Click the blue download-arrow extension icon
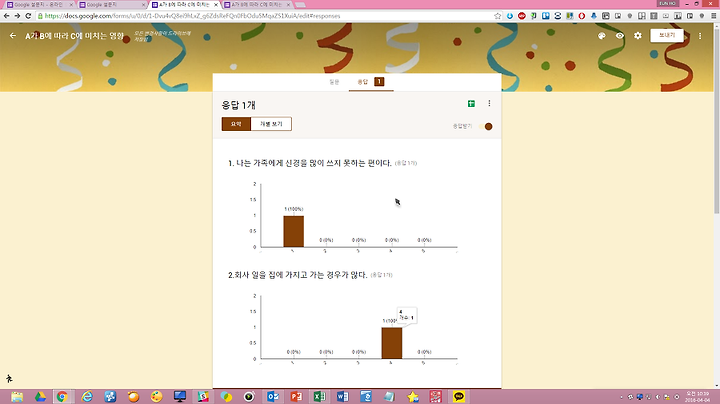 tap(510, 16)
